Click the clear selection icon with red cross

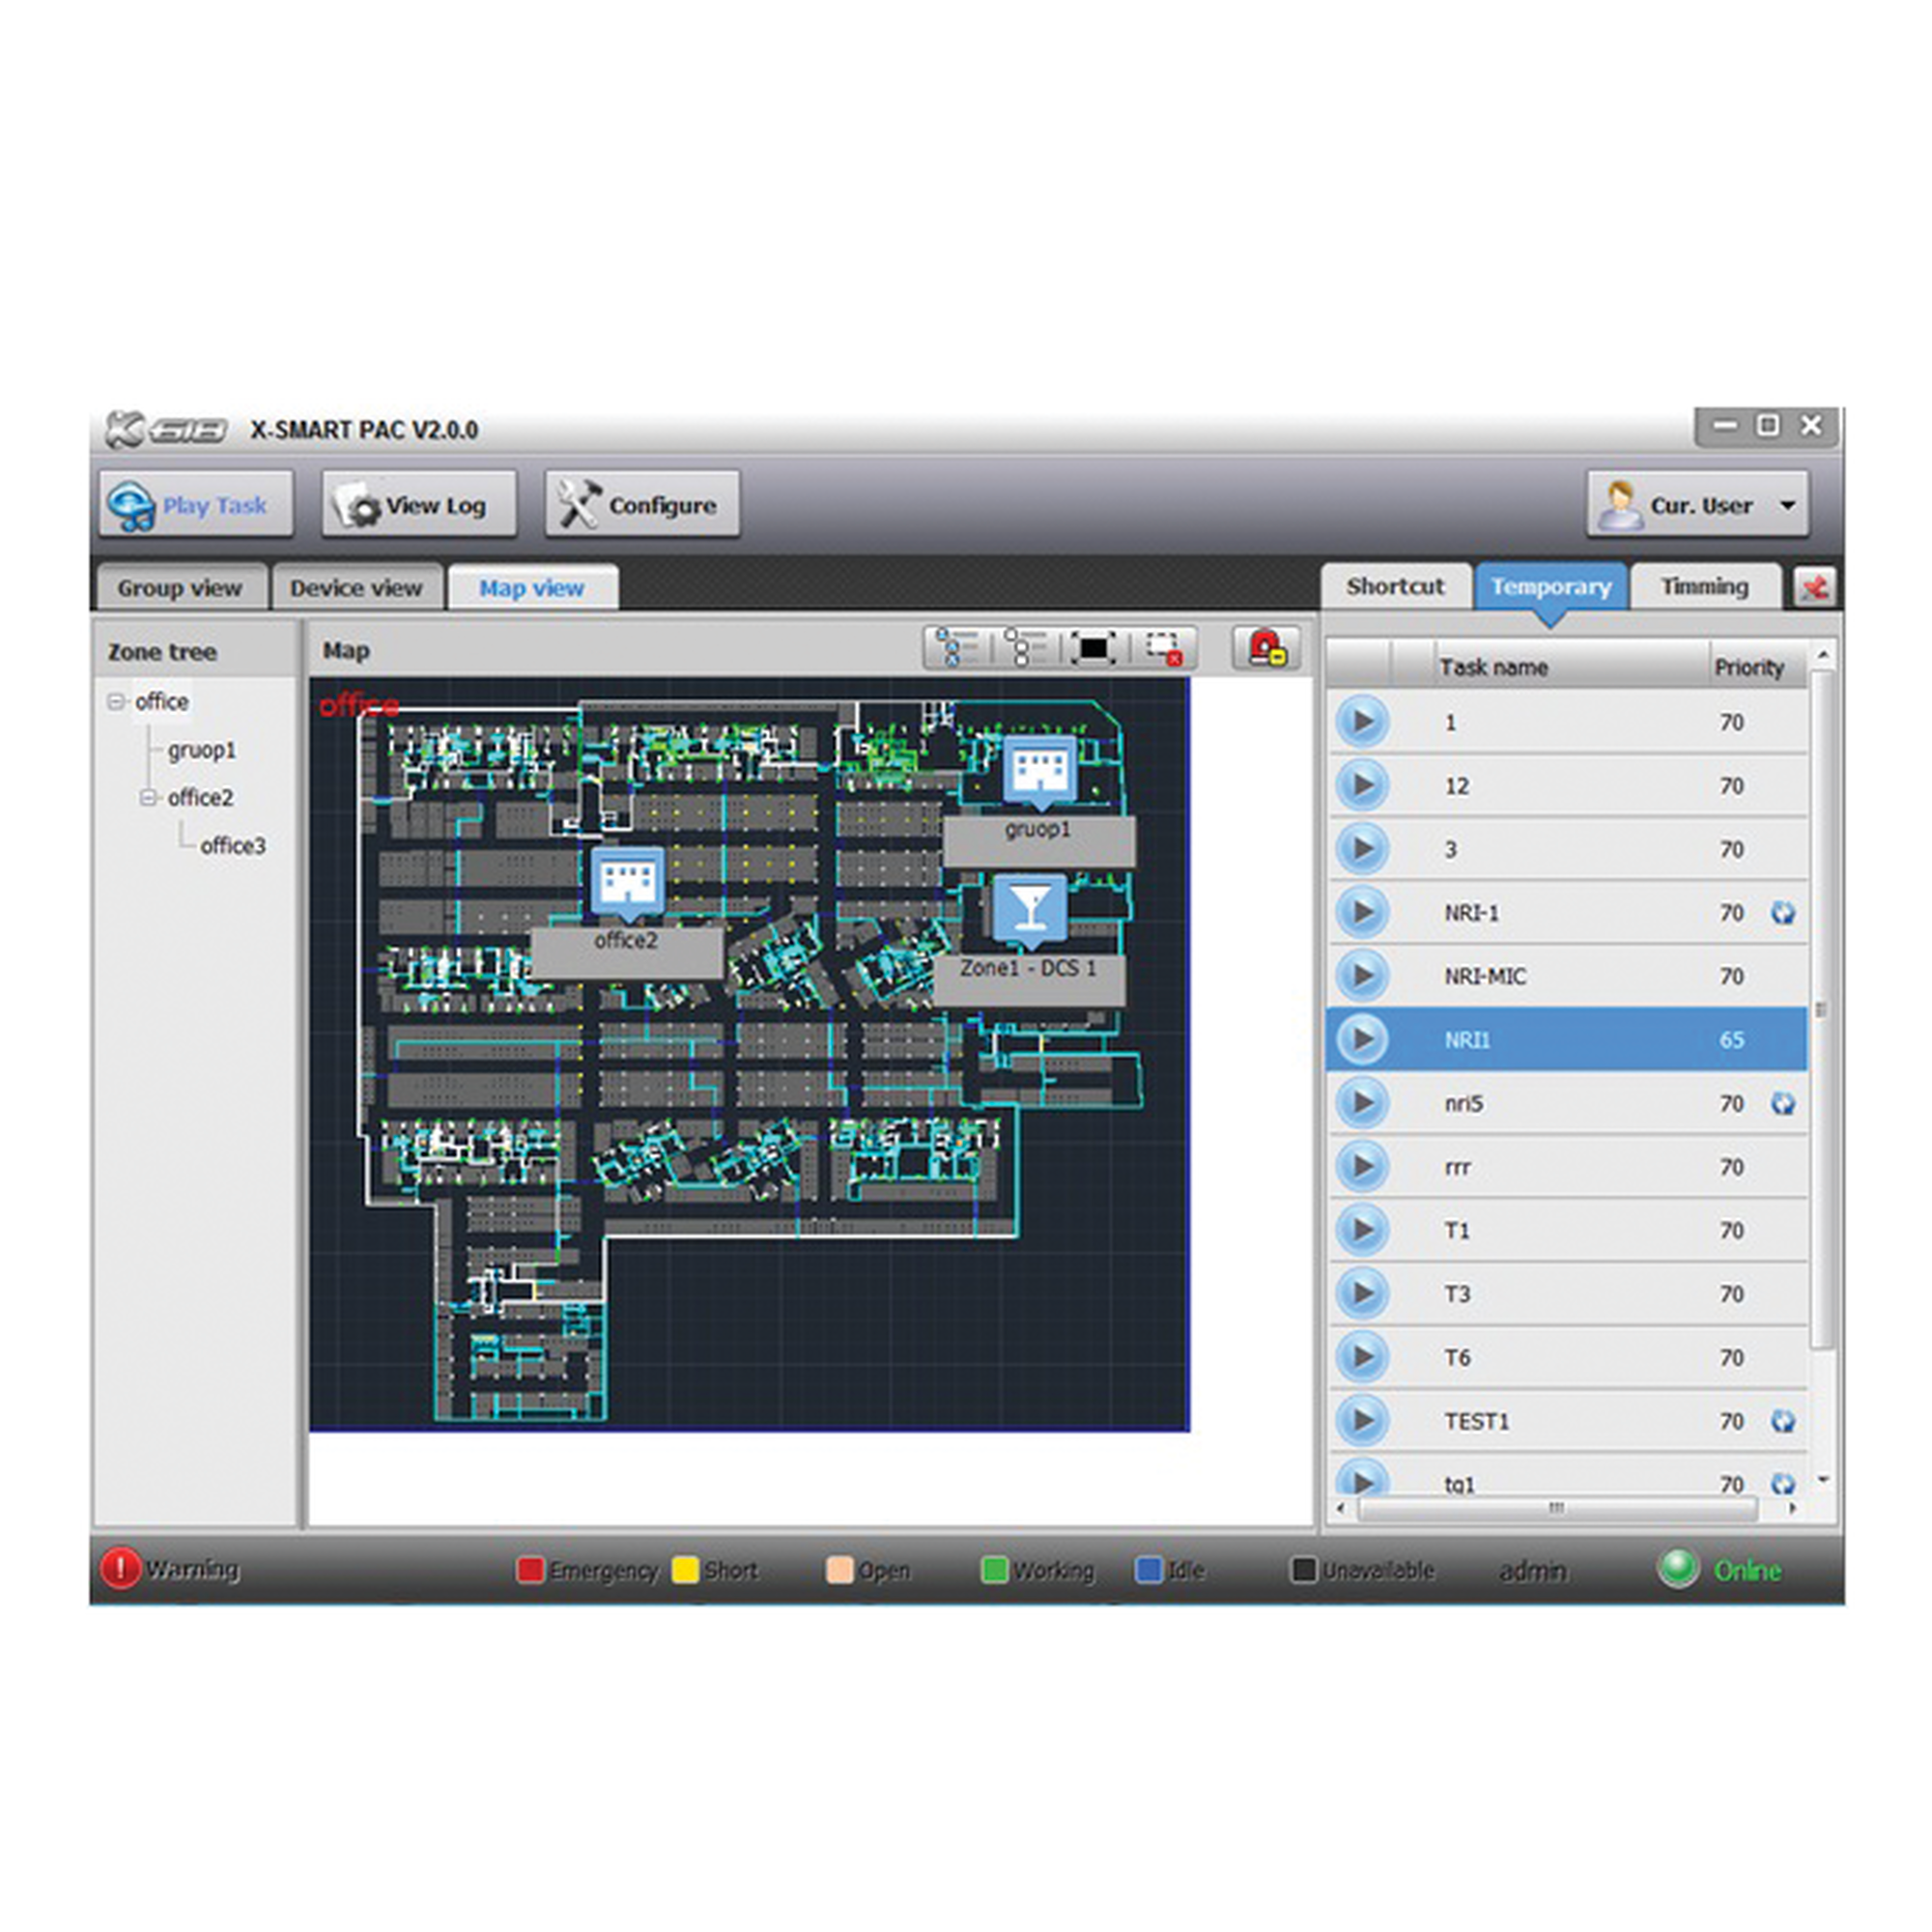[1163, 650]
